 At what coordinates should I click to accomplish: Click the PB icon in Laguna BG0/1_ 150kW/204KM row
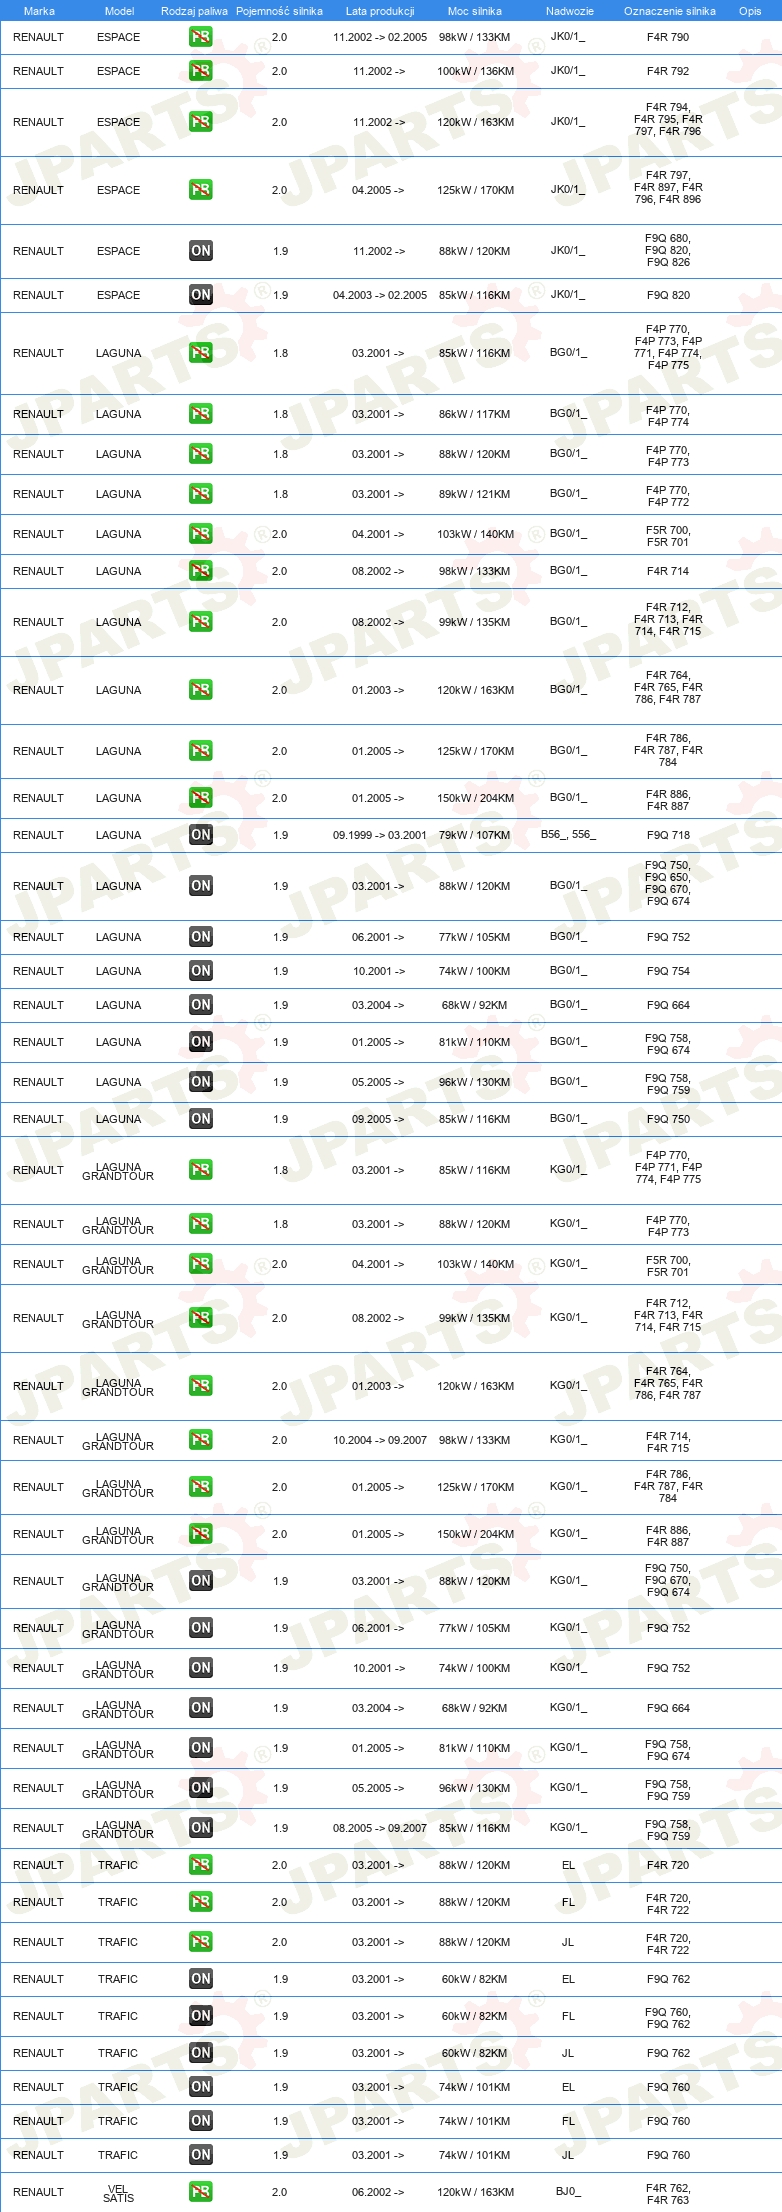(200, 798)
